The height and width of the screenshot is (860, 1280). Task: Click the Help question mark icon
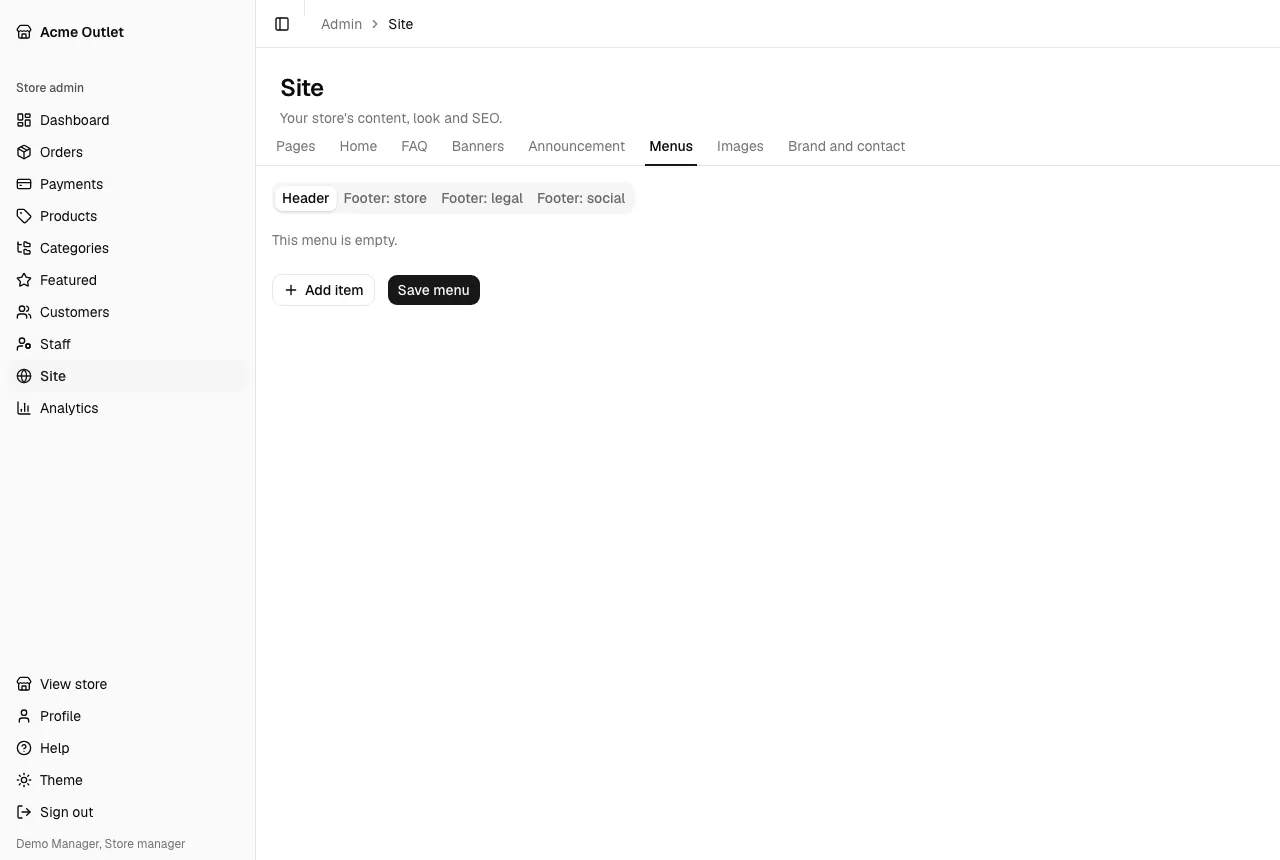[x=24, y=748]
